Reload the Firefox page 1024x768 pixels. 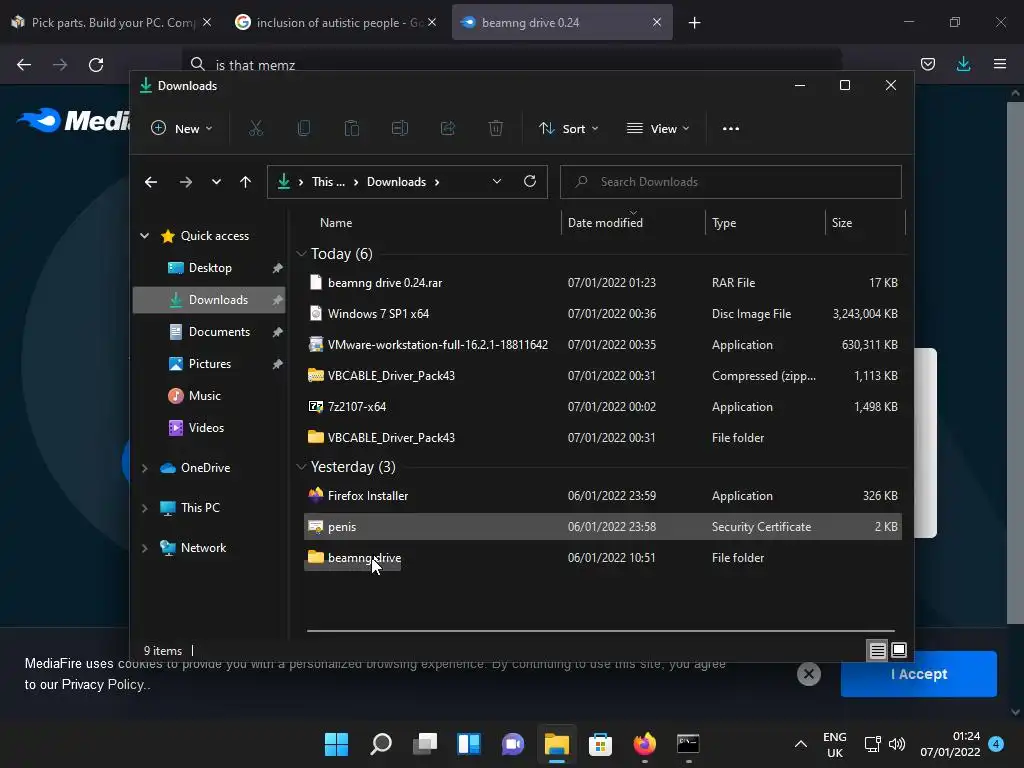(x=96, y=65)
